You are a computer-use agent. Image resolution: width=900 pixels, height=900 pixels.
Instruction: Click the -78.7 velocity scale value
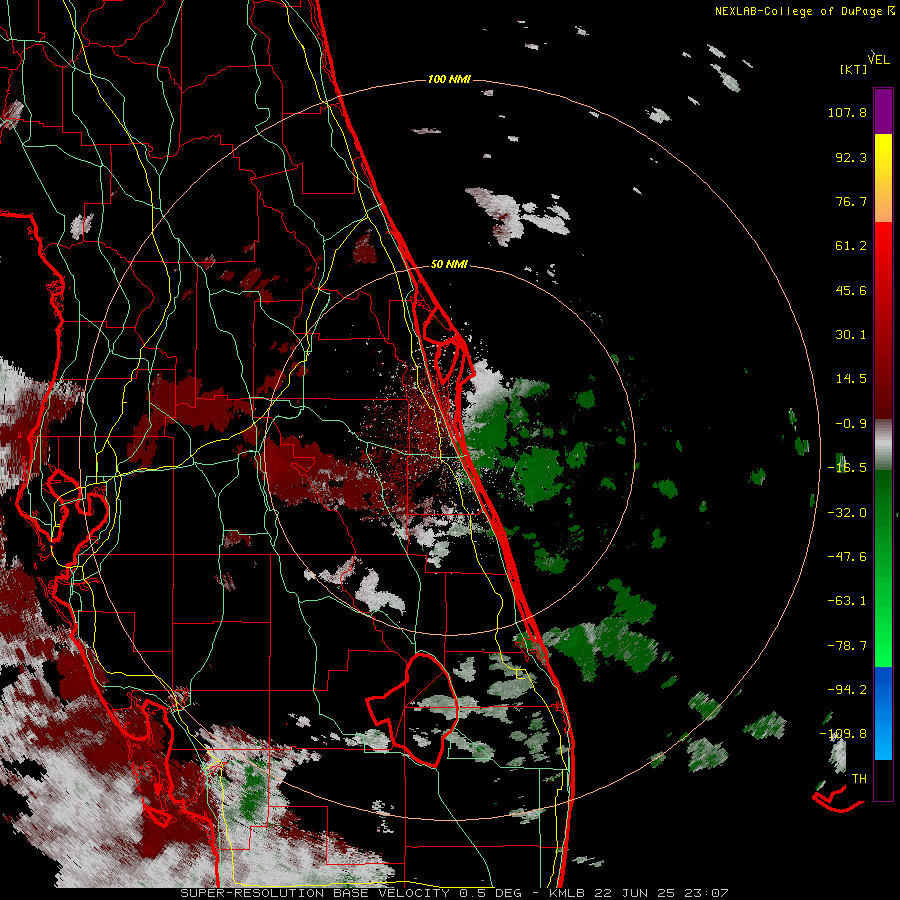click(847, 646)
